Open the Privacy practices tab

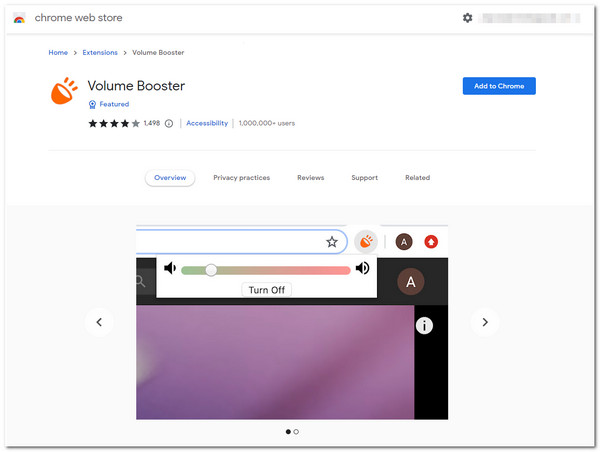pyautogui.click(x=241, y=178)
